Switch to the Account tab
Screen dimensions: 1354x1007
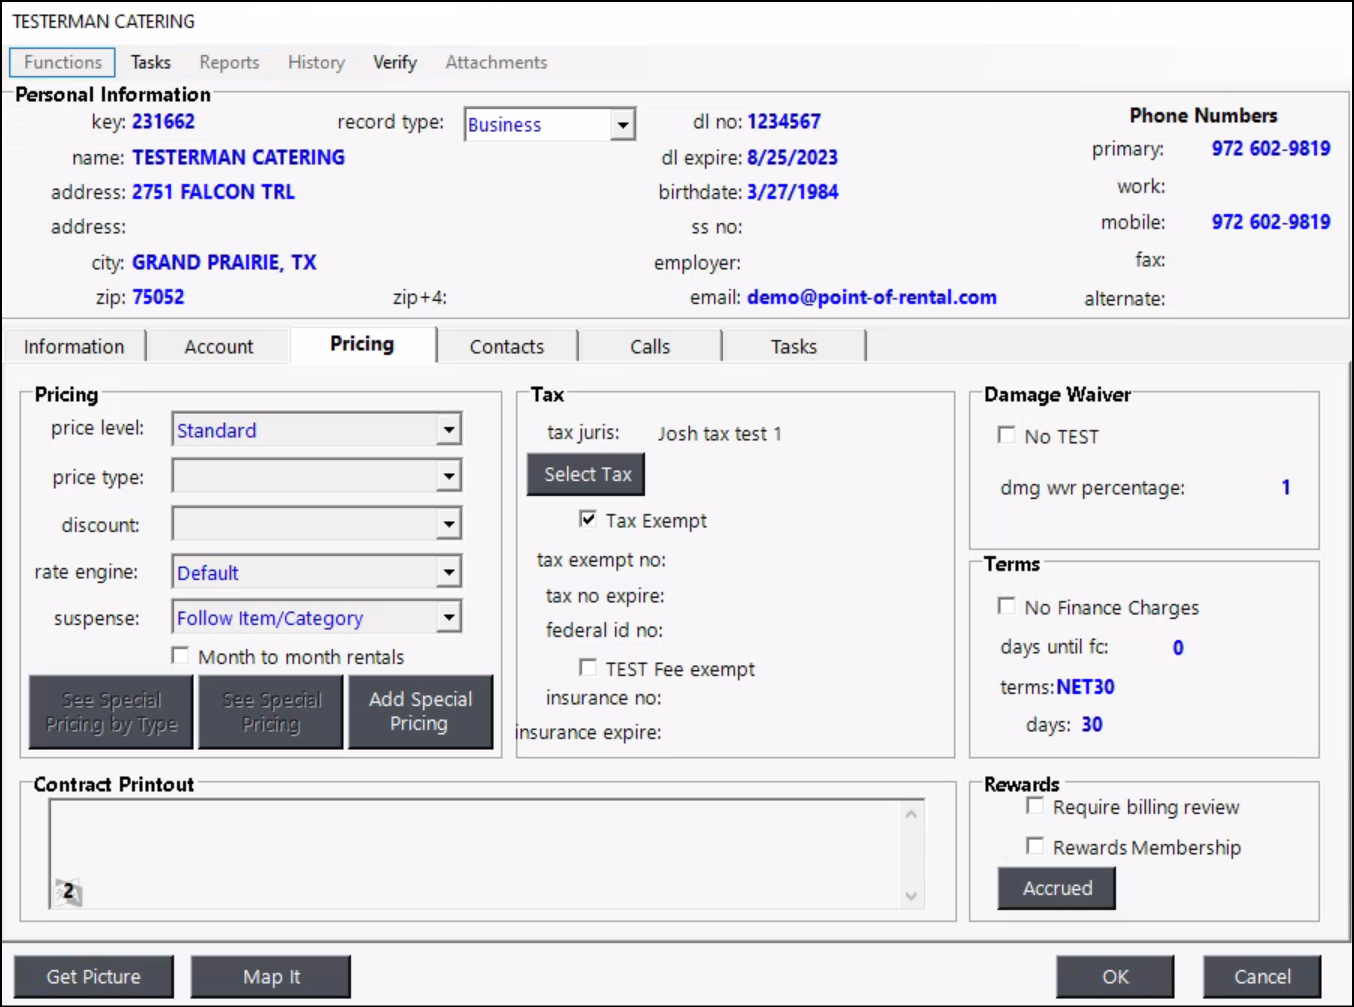pyautogui.click(x=218, y=347)
